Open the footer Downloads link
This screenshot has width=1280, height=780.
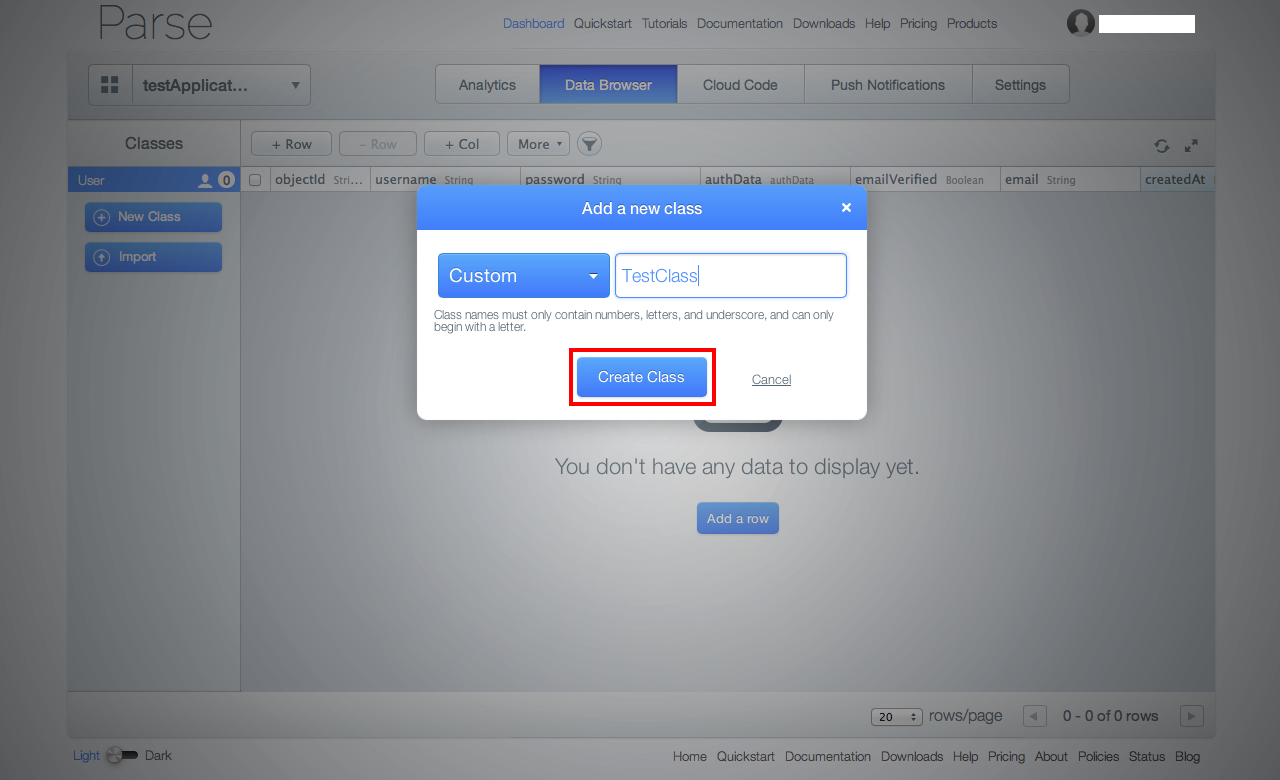click(912, 756)
